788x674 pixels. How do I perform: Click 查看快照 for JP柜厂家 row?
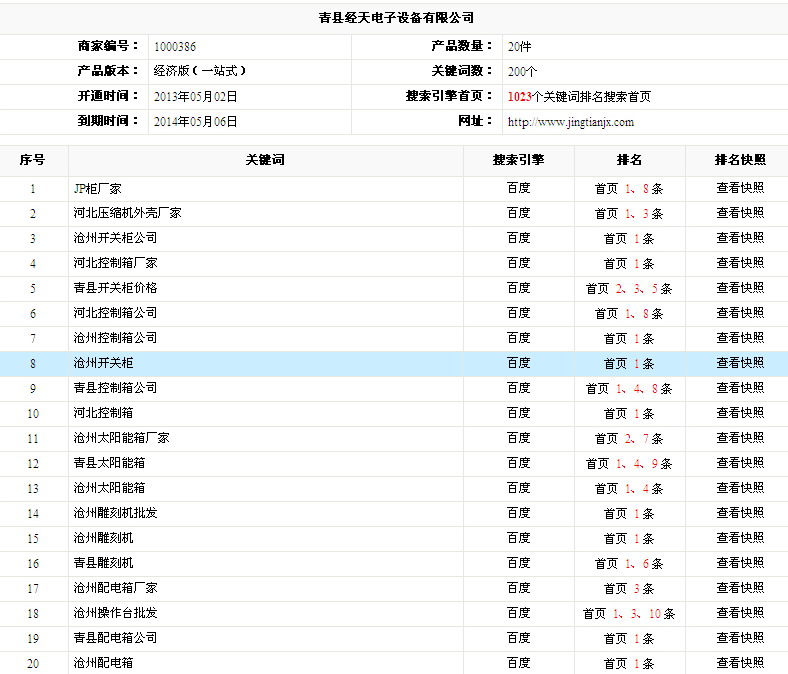click(740, 188)
